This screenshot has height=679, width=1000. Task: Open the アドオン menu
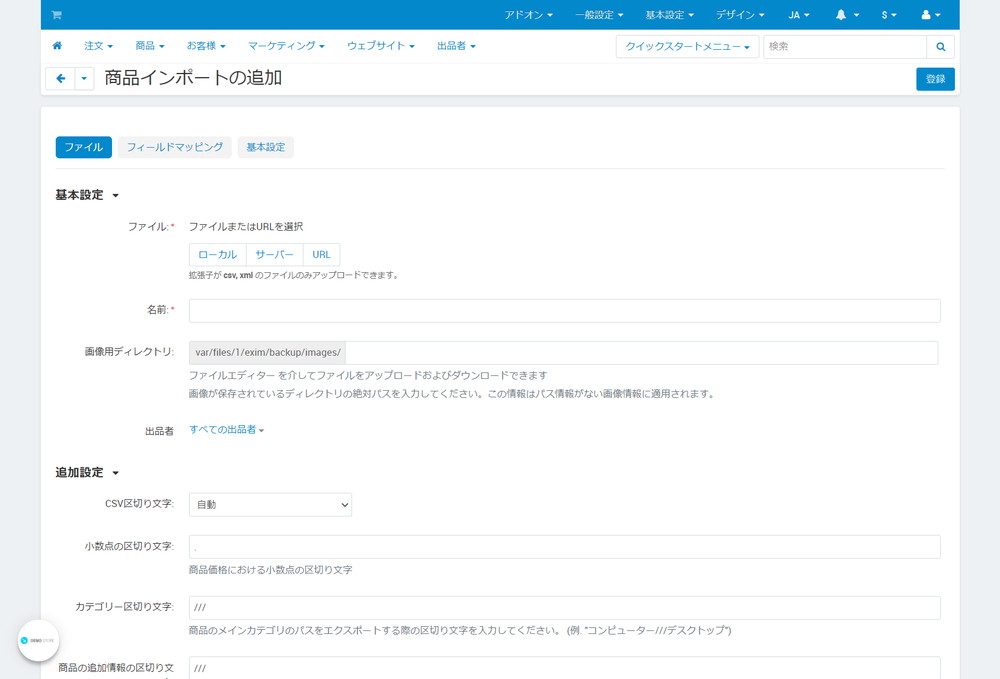(528, 15)
